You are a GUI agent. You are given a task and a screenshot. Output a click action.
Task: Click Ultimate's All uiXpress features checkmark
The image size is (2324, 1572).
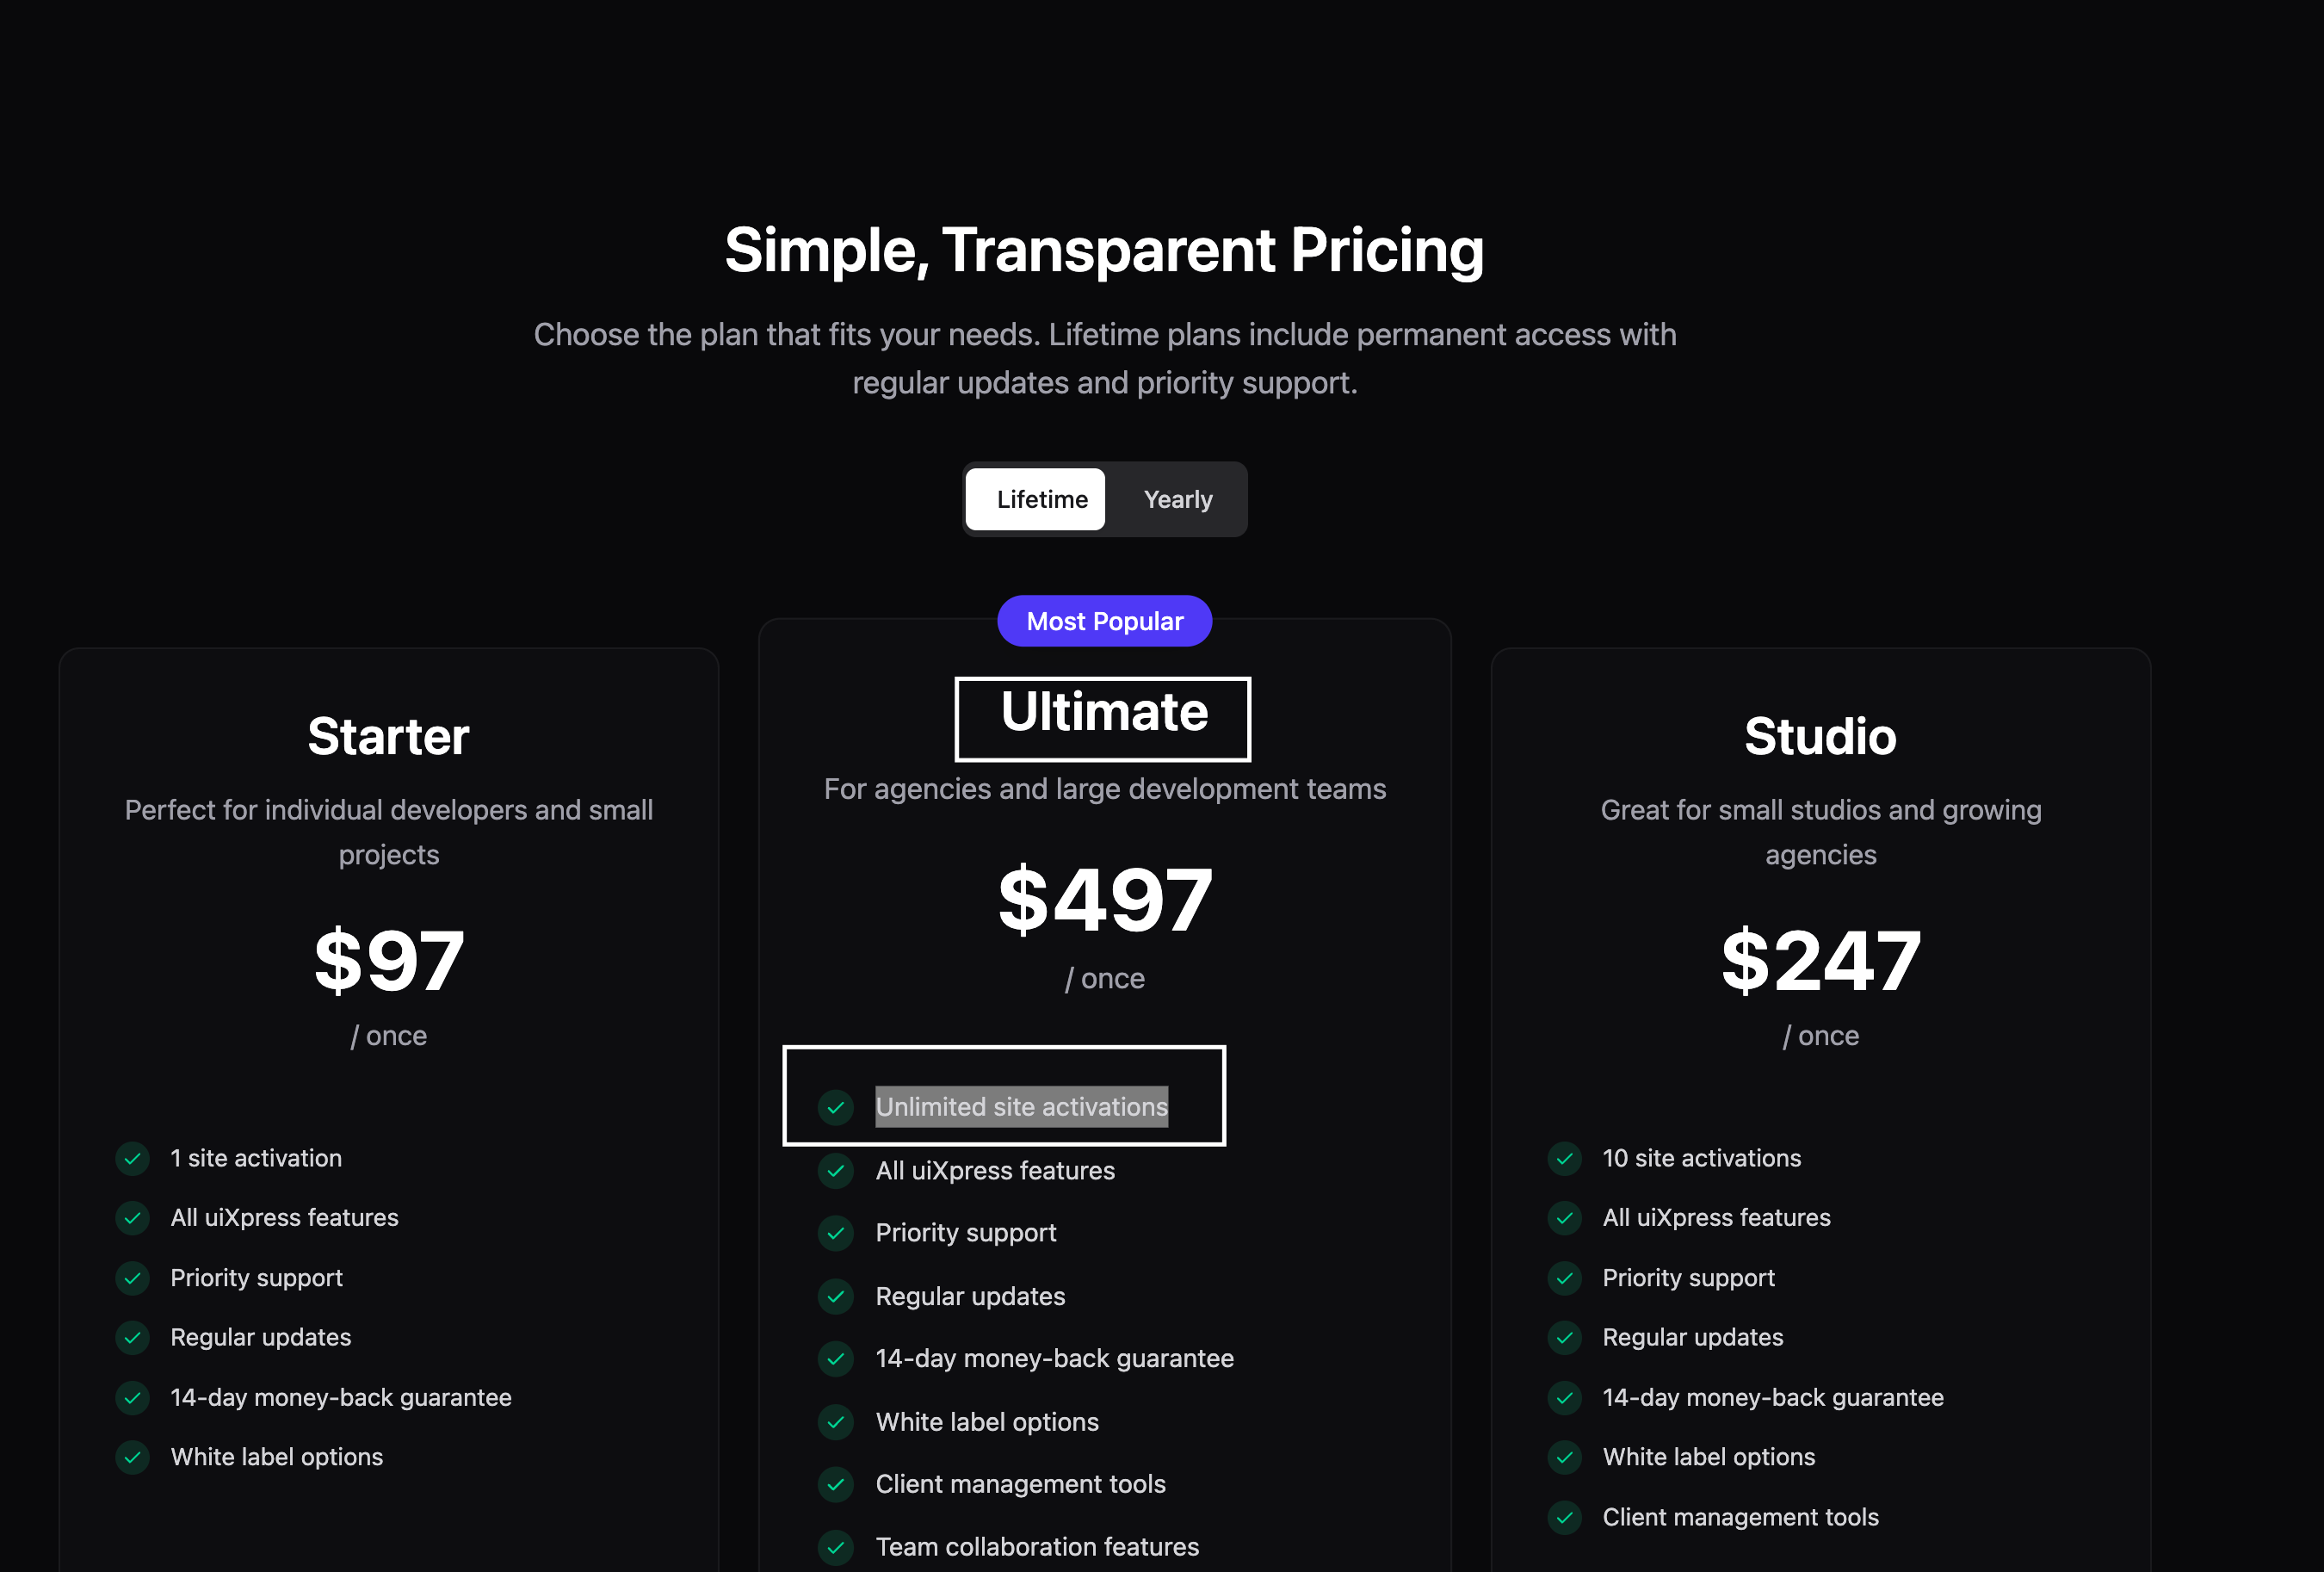pos(835,1170)
